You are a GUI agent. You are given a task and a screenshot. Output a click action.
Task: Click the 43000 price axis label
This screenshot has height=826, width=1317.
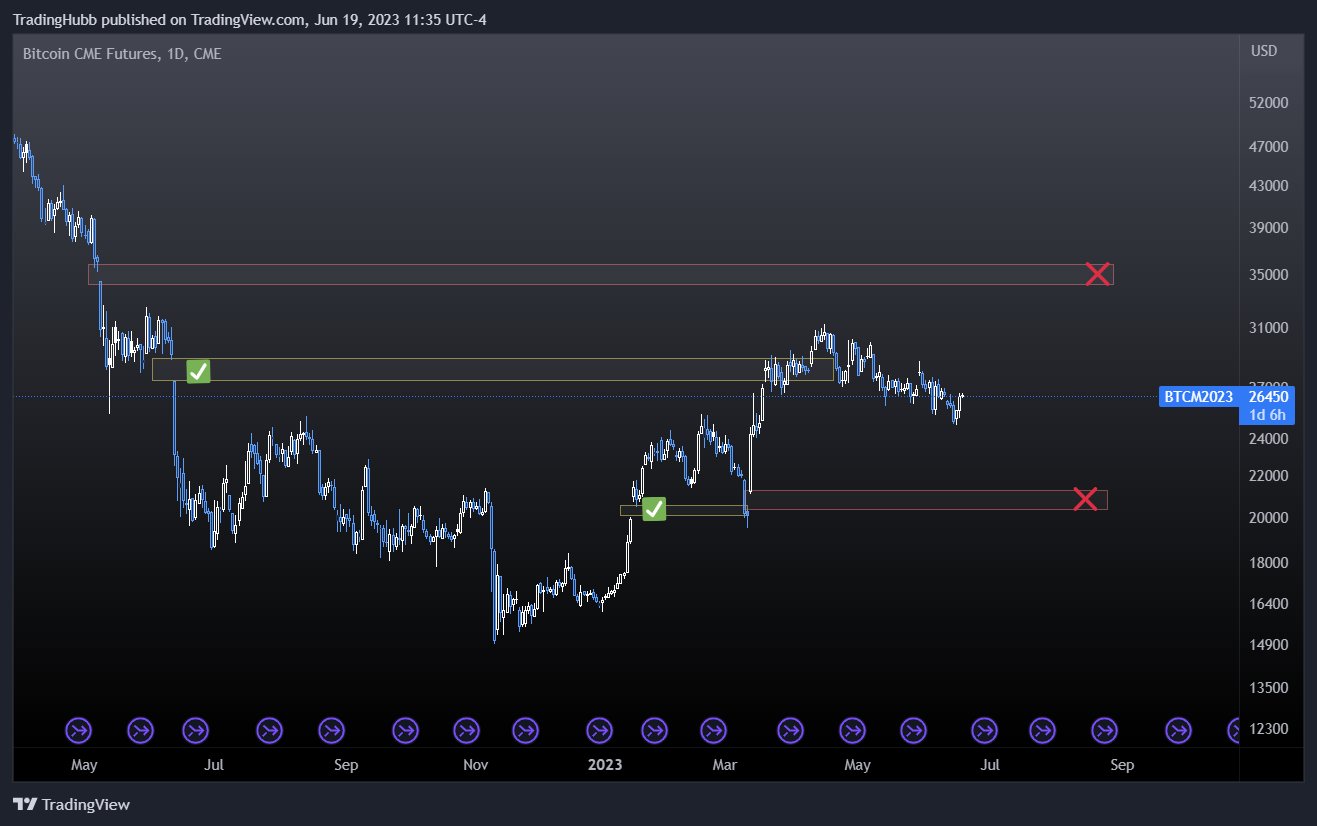click(1268, 186)
